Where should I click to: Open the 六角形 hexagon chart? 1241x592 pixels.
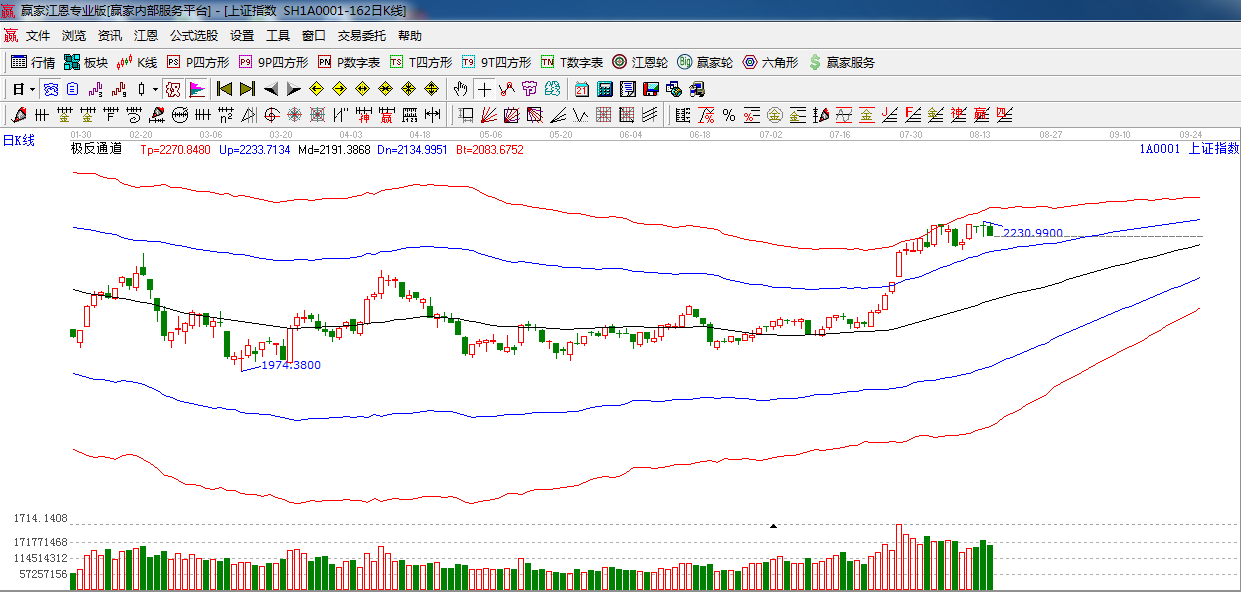point(770,62)
